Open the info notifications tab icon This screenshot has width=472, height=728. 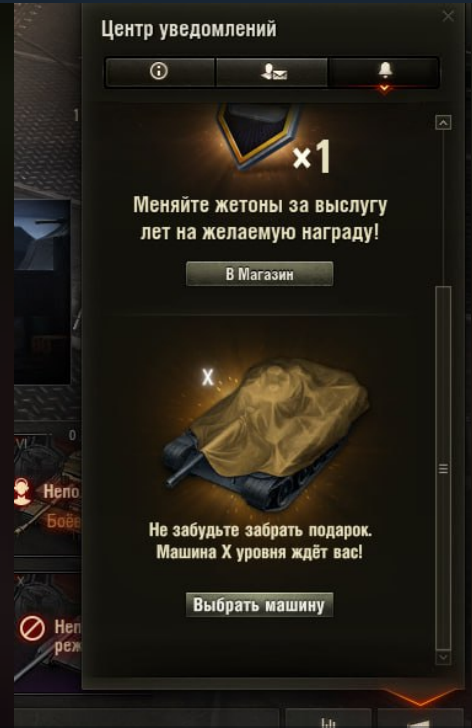pos(159,72)
